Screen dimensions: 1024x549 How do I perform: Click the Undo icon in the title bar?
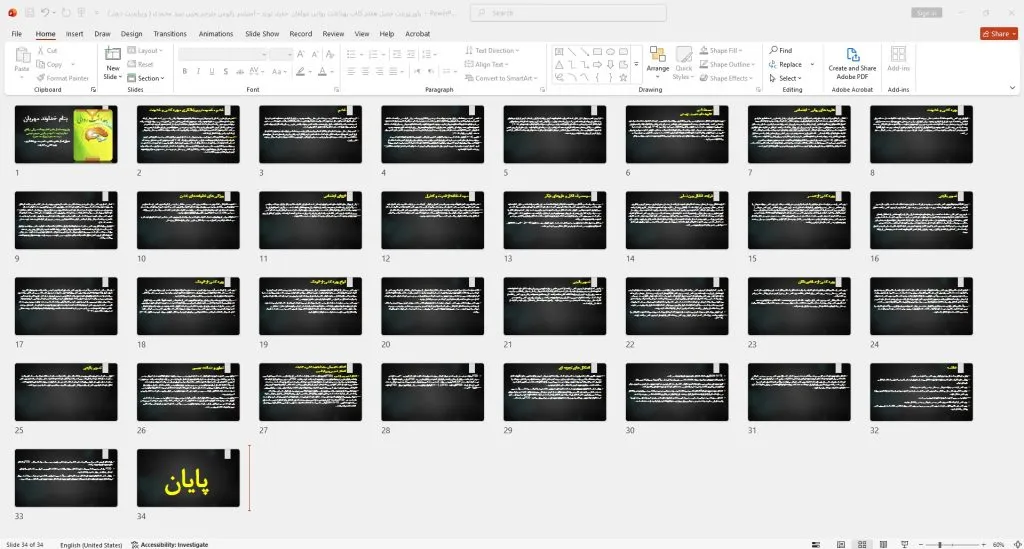point(45,12)
